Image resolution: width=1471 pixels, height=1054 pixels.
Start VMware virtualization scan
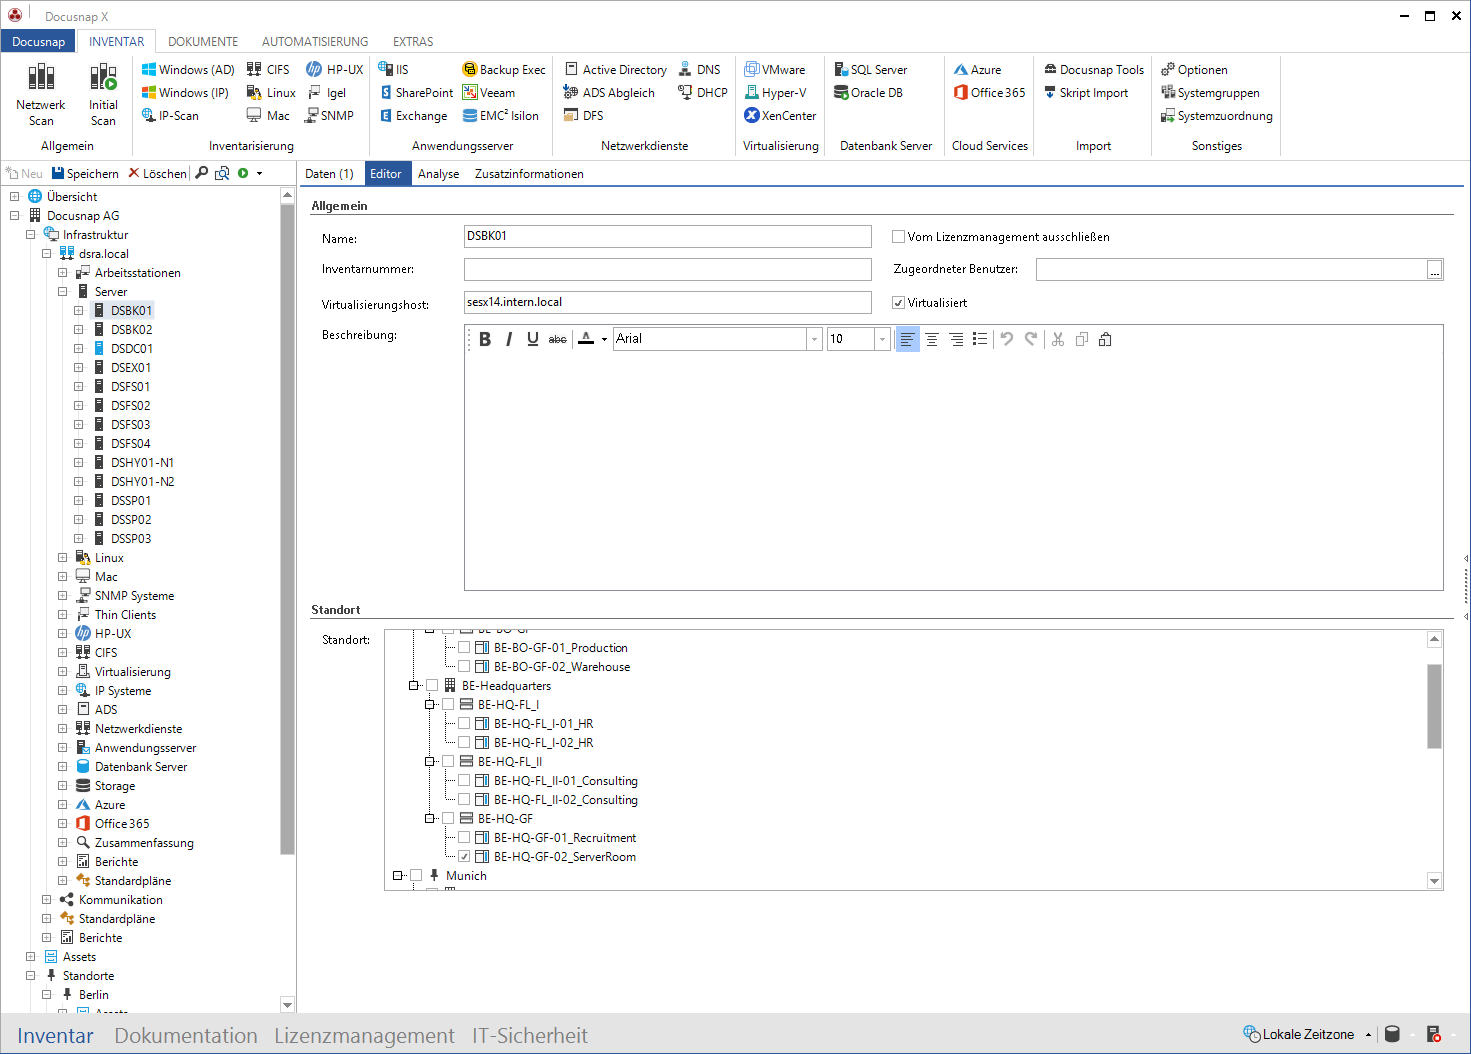point(775,70)
